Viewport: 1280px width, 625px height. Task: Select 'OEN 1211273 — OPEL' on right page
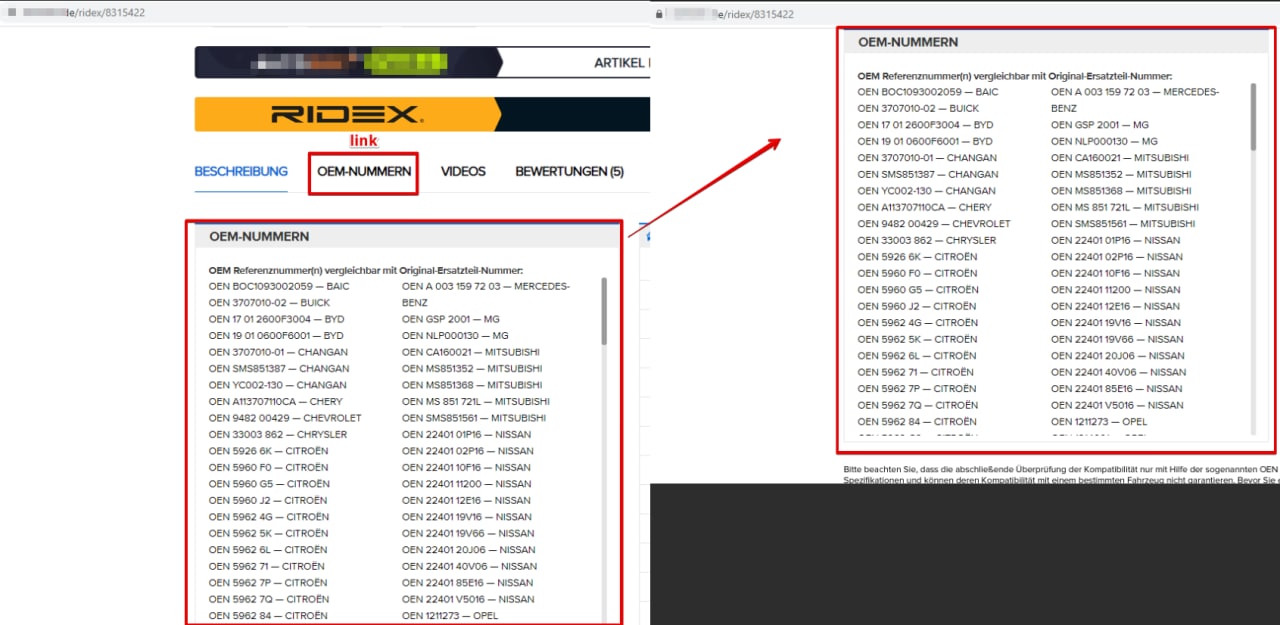1099,421
